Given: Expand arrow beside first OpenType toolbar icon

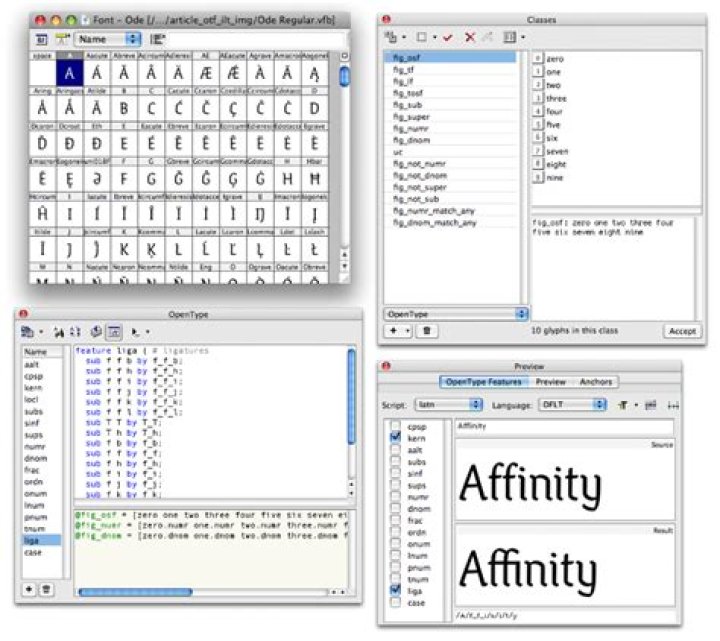Looking at the screenshot, I should [x=41, y=332].
